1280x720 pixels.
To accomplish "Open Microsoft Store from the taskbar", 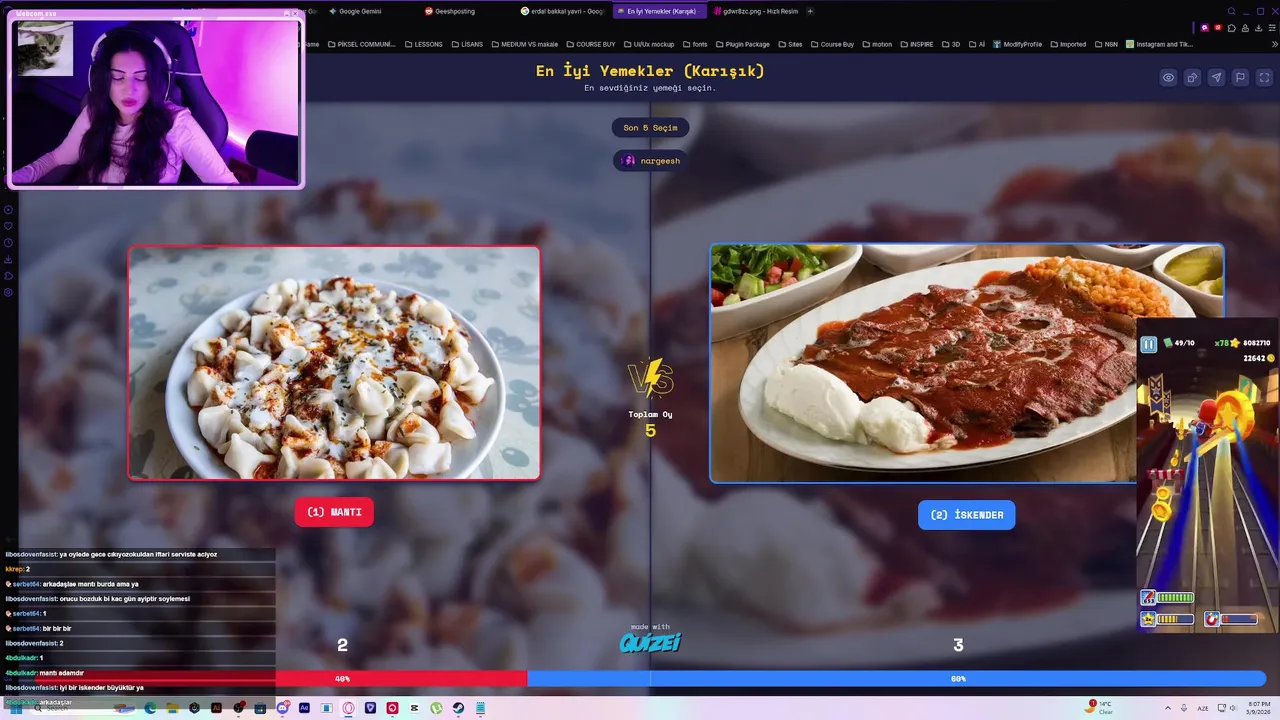I will coord(260,708).
